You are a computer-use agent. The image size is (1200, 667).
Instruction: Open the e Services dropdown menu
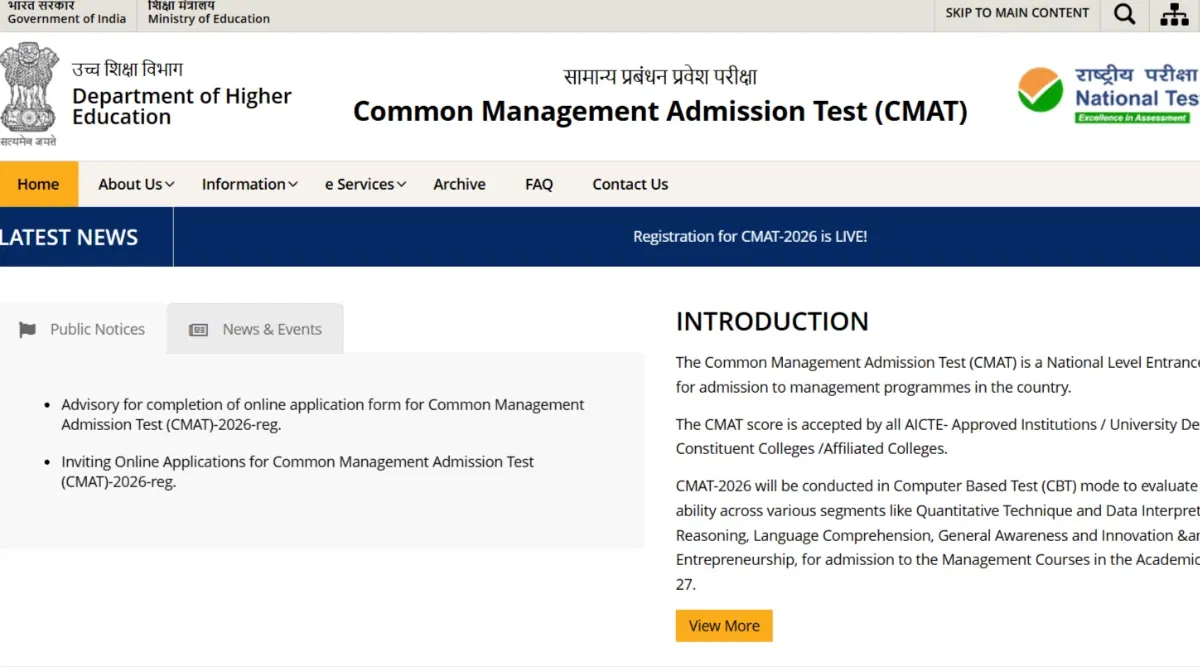365,184
